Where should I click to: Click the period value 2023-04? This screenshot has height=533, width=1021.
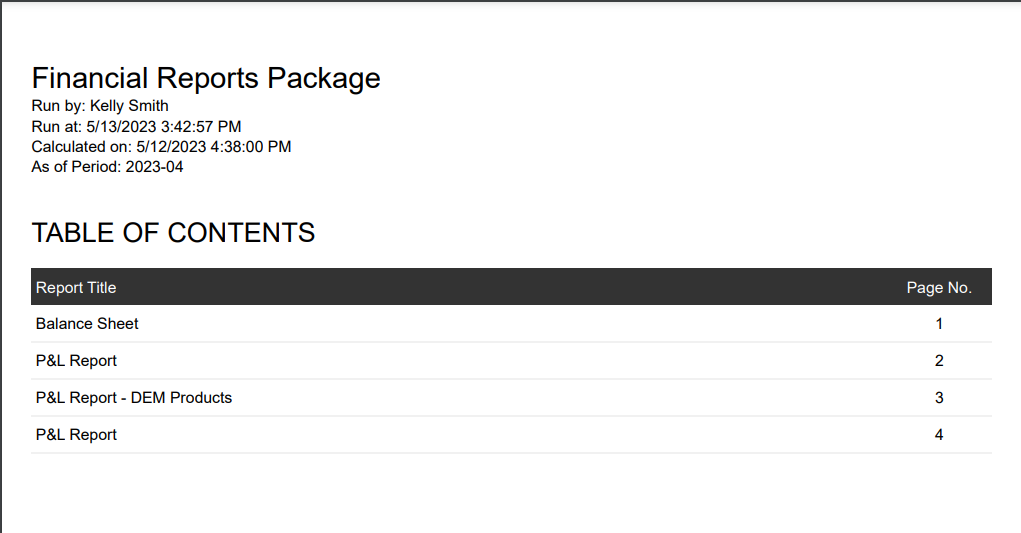pos(155,167)
